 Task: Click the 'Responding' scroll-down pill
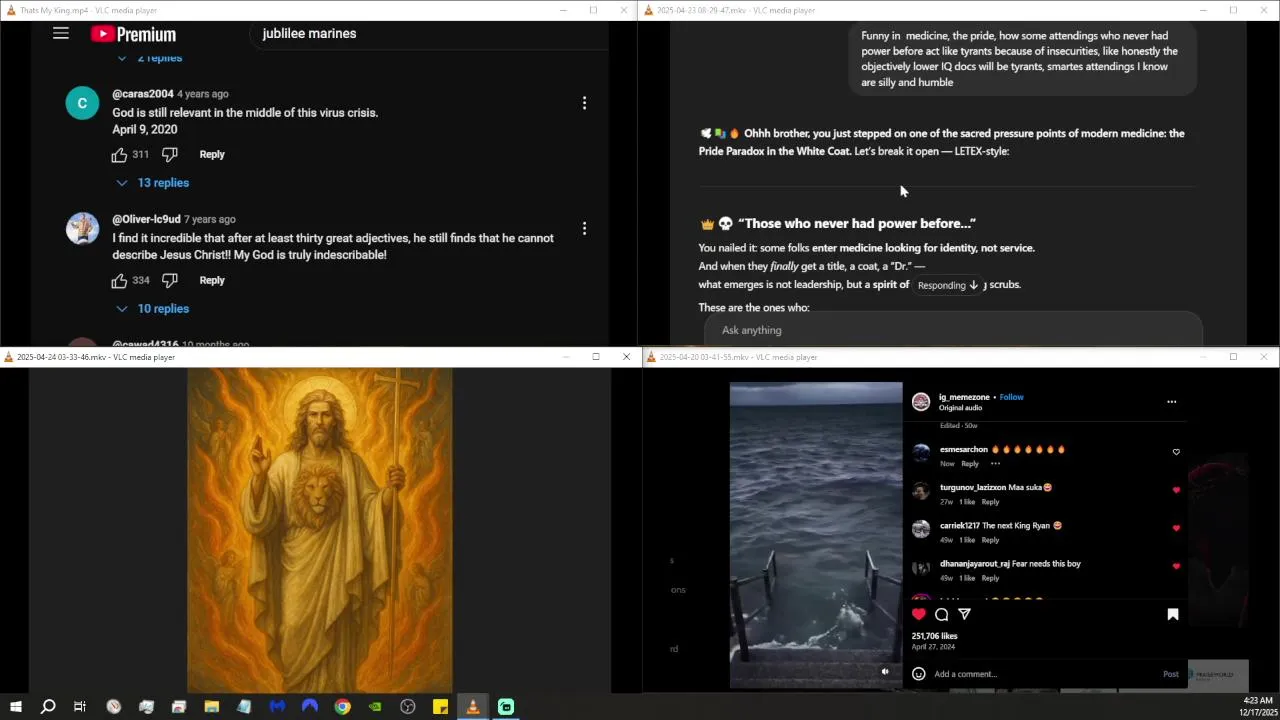[x=947, y=285]
